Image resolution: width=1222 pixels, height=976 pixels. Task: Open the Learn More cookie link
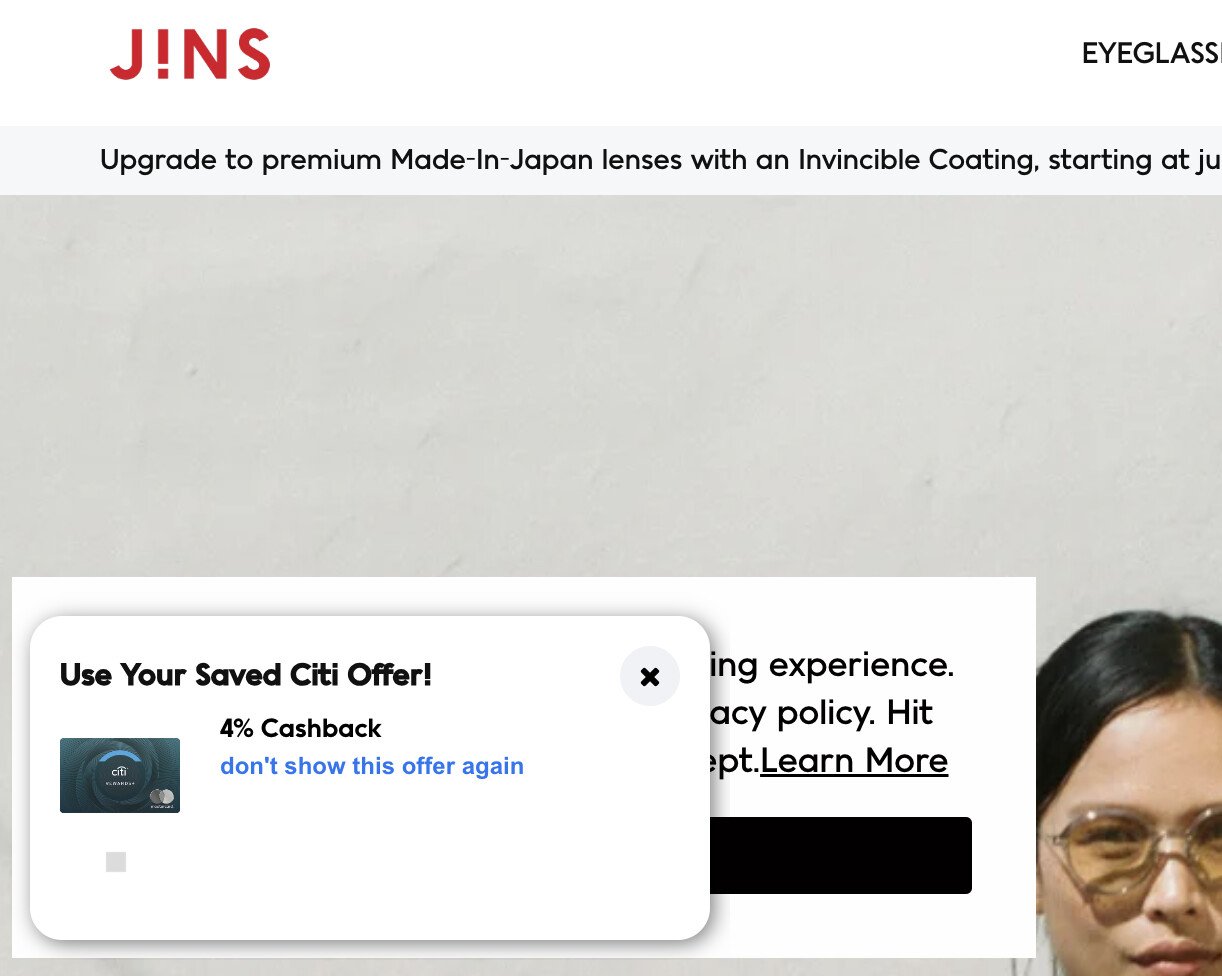point(854,761)
